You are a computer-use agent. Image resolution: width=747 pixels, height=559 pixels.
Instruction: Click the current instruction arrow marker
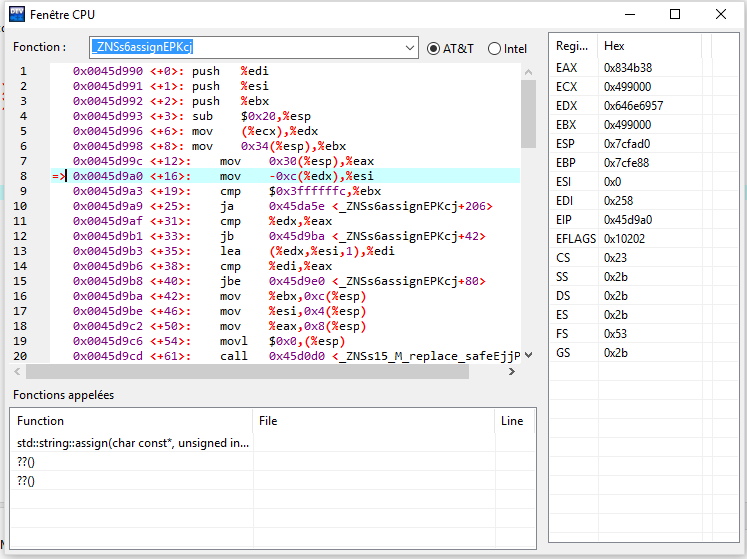(59, 176)
